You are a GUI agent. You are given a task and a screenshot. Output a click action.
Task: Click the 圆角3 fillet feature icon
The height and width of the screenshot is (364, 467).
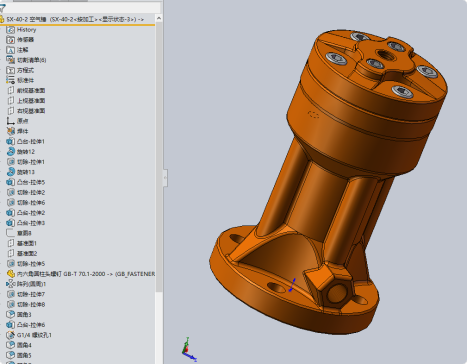pyautogui.click(x=11, y=314)
